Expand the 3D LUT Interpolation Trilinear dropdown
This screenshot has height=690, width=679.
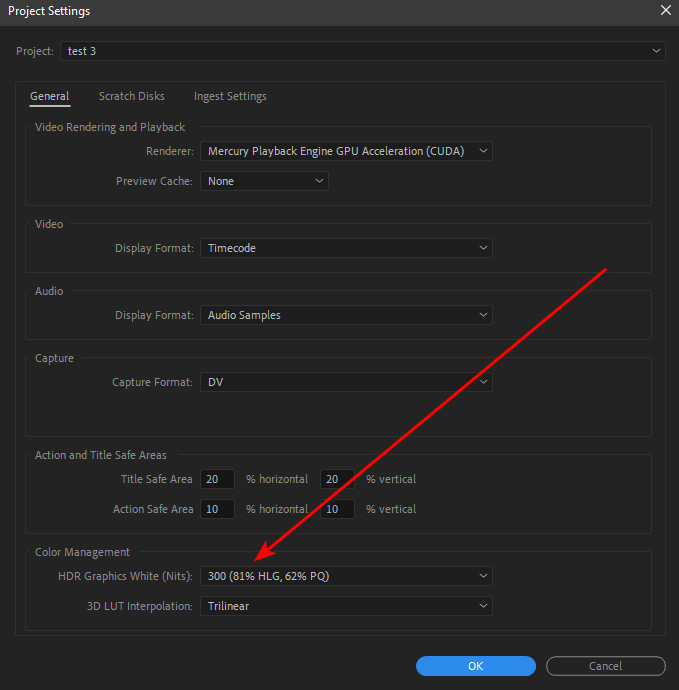pos(346,606)
